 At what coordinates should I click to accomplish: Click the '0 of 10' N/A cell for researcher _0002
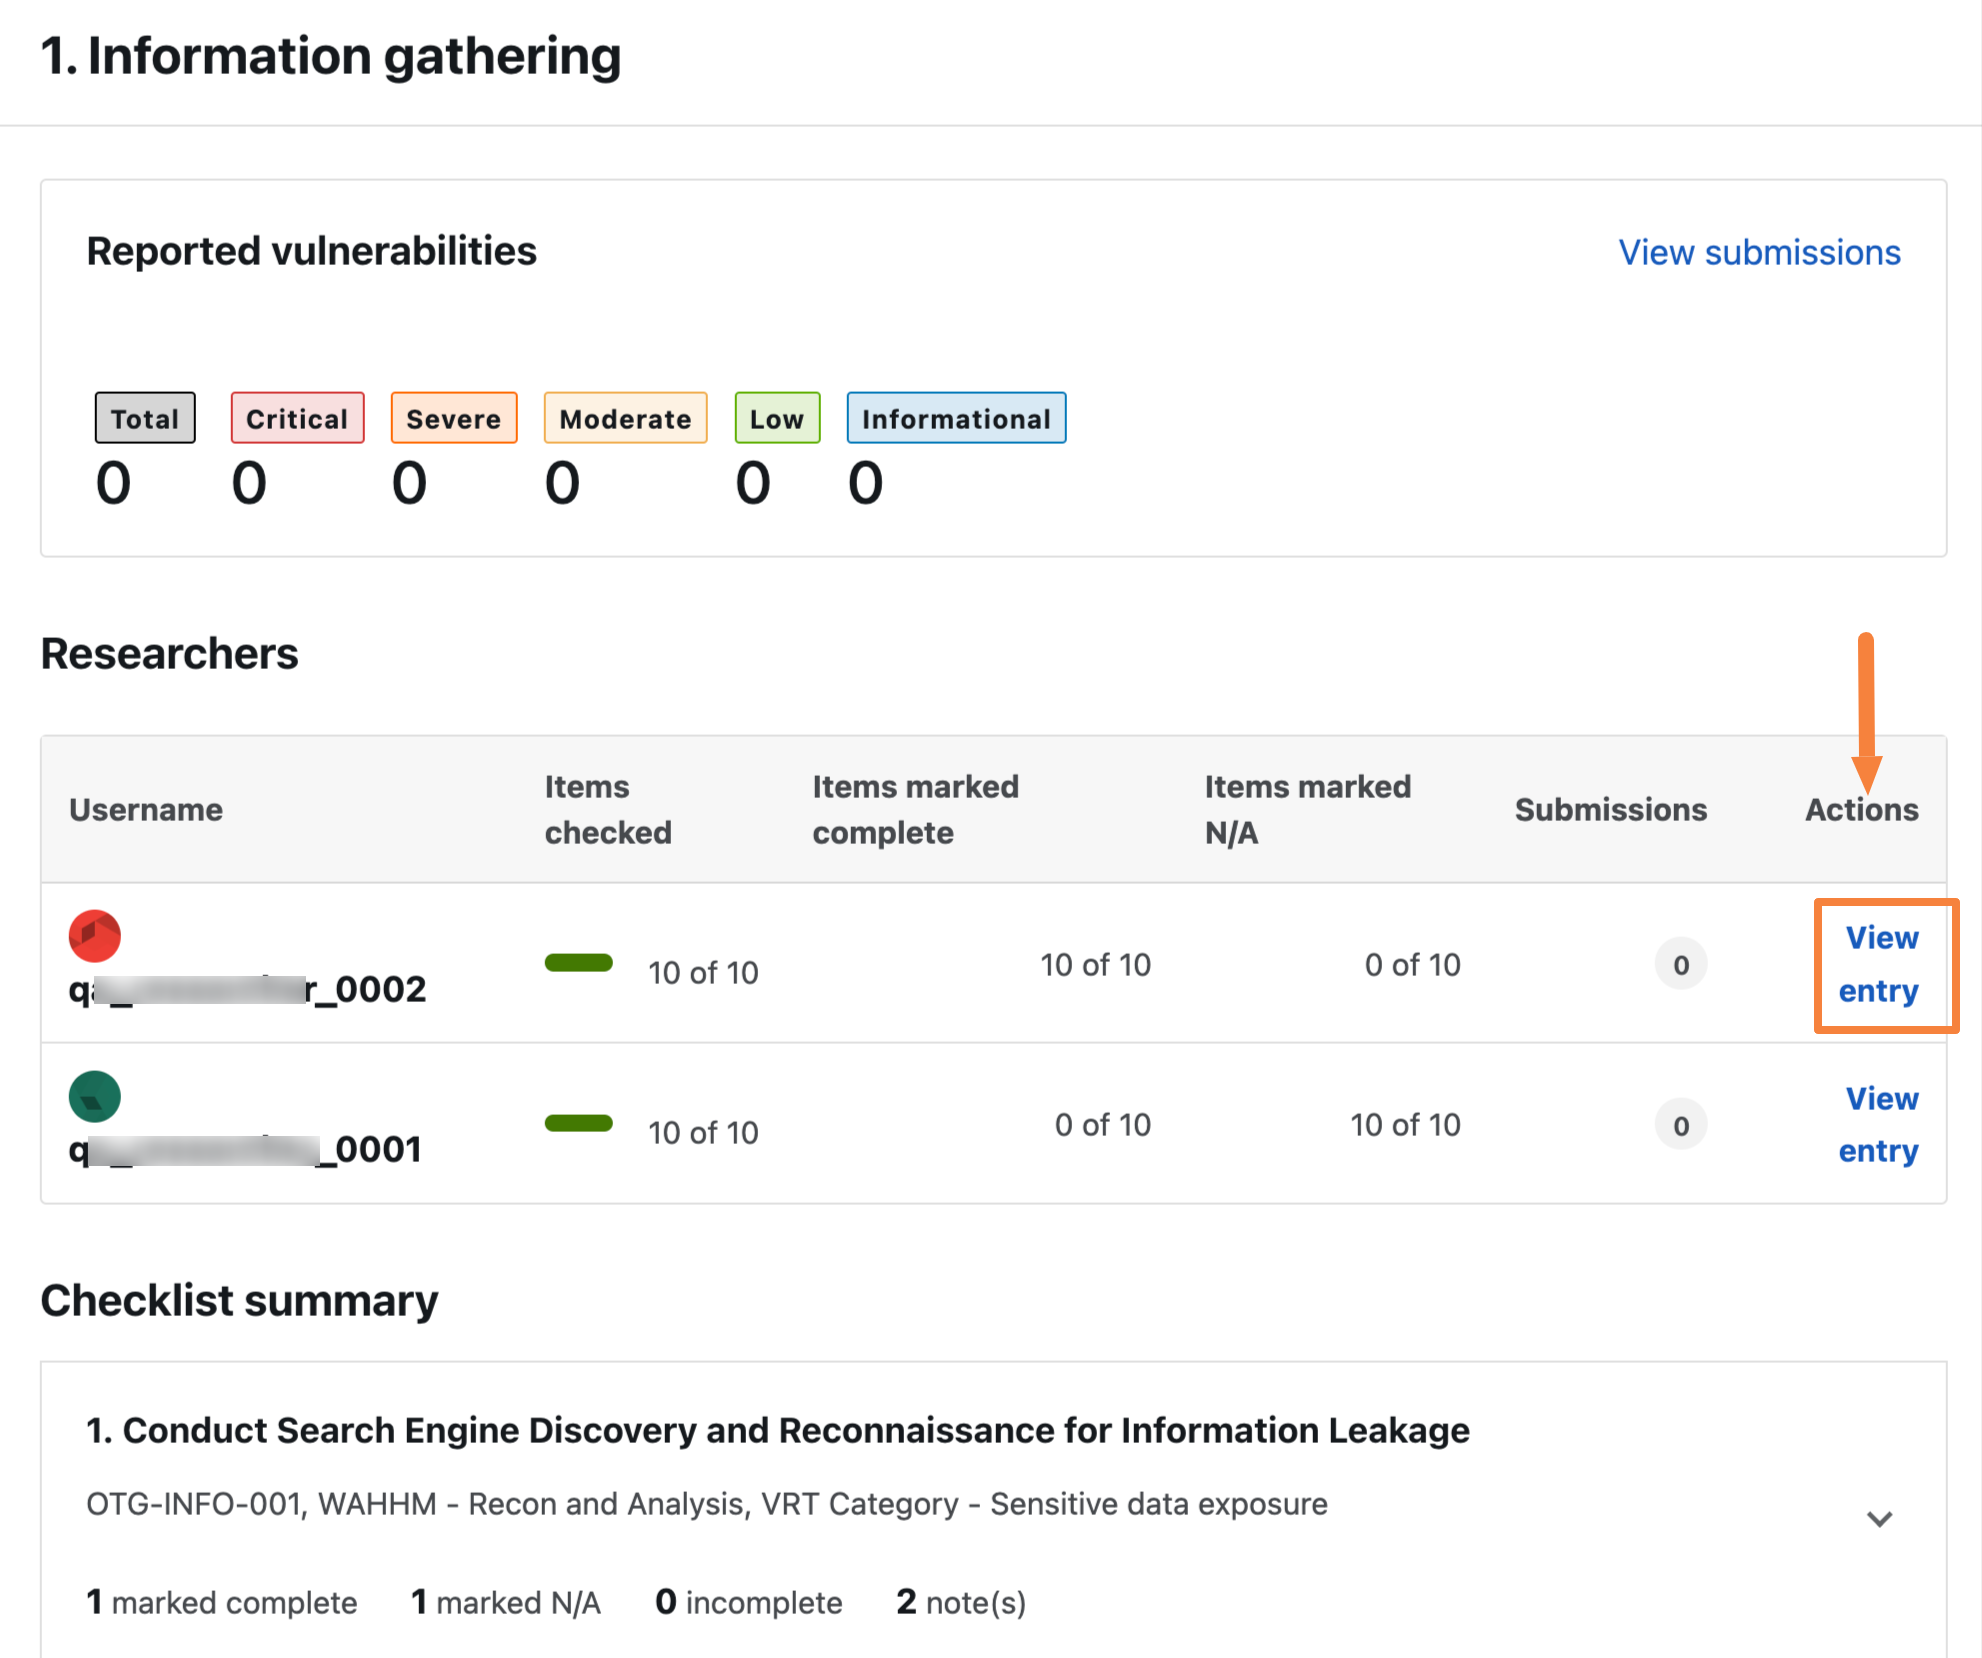tap(1412, 964)
